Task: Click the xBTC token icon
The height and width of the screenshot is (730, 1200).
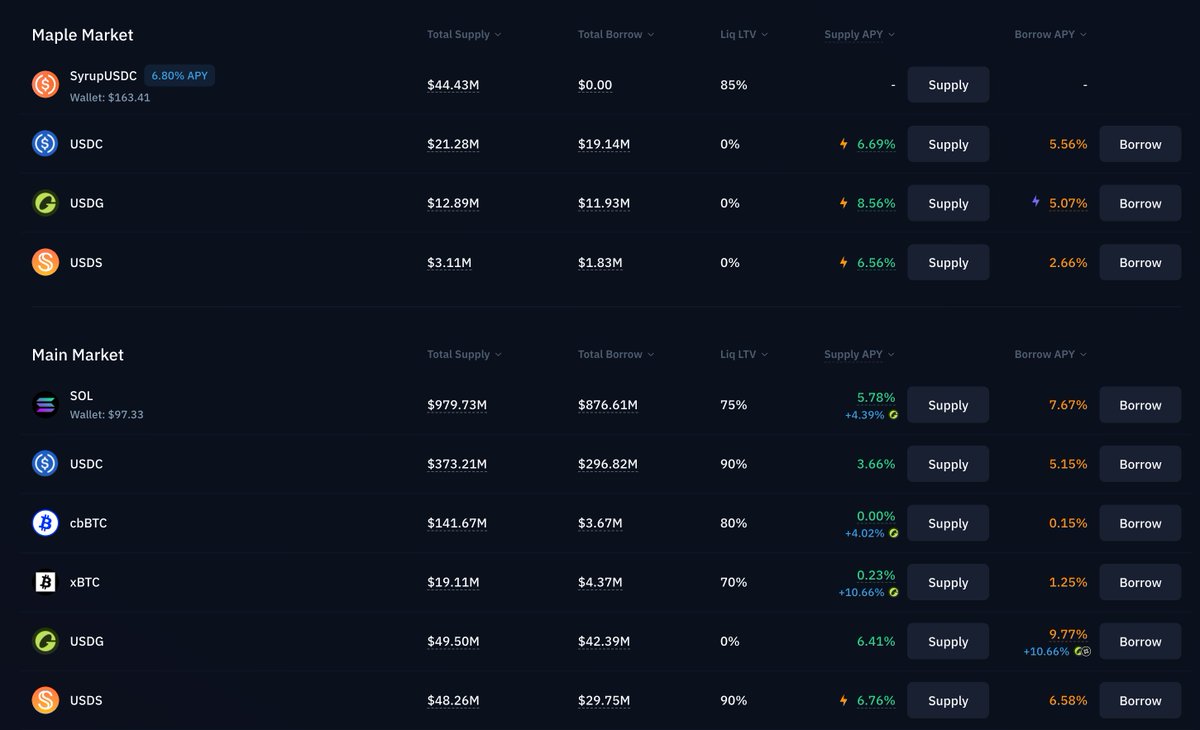Action: (x=45, y=582)
